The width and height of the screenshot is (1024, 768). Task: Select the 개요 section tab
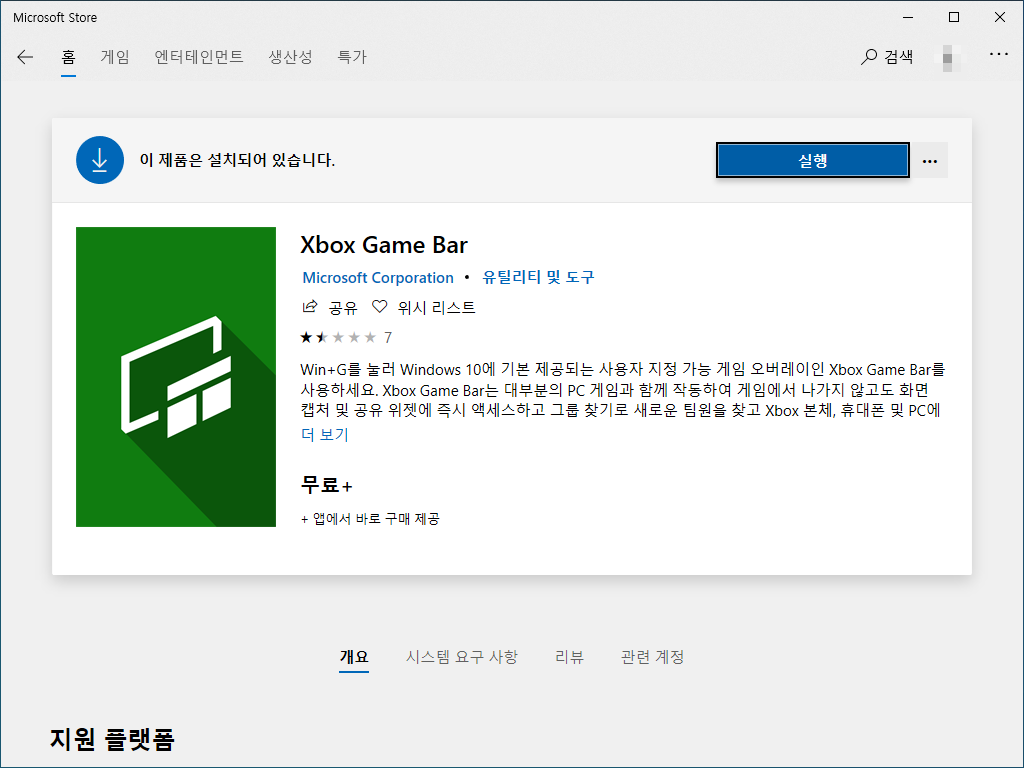354,657
